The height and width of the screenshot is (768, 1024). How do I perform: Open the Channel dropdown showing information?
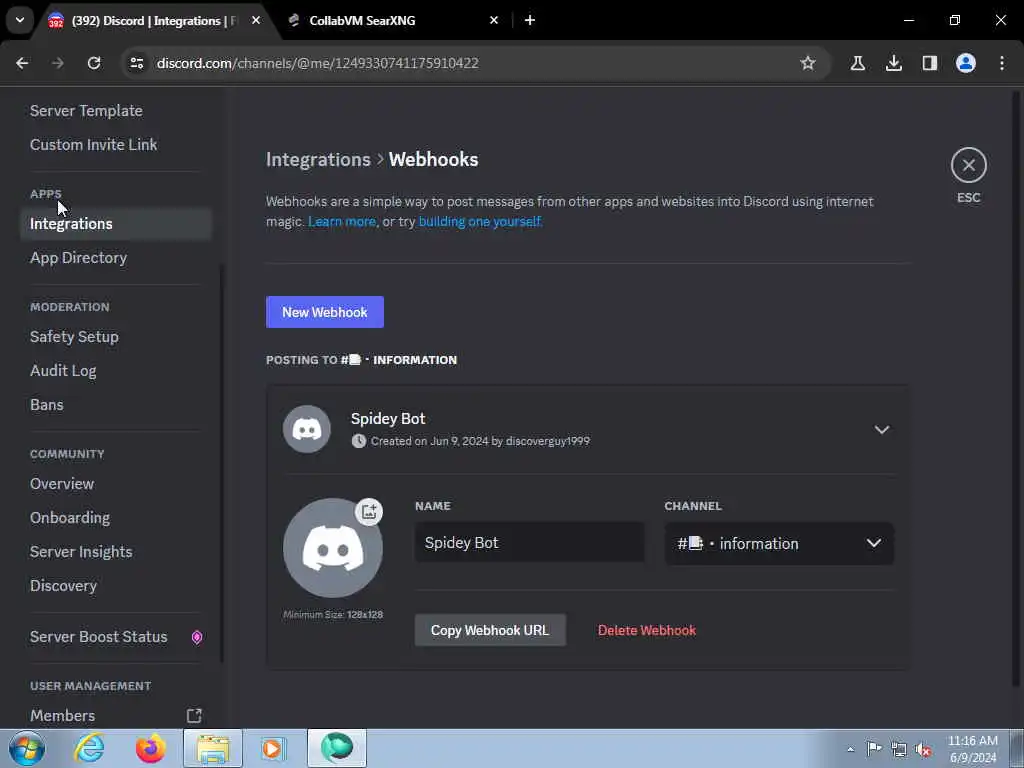pos(779,543)
